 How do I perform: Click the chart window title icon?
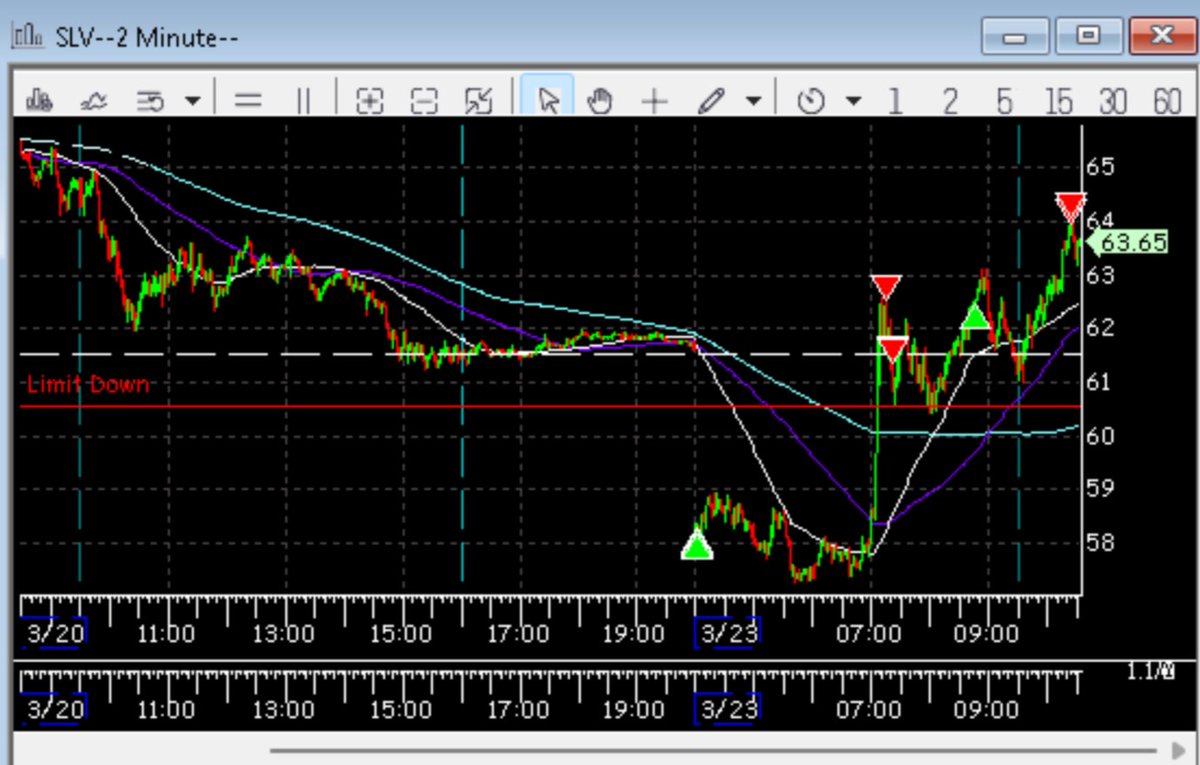pyautogui.click(x=27, y=37)
